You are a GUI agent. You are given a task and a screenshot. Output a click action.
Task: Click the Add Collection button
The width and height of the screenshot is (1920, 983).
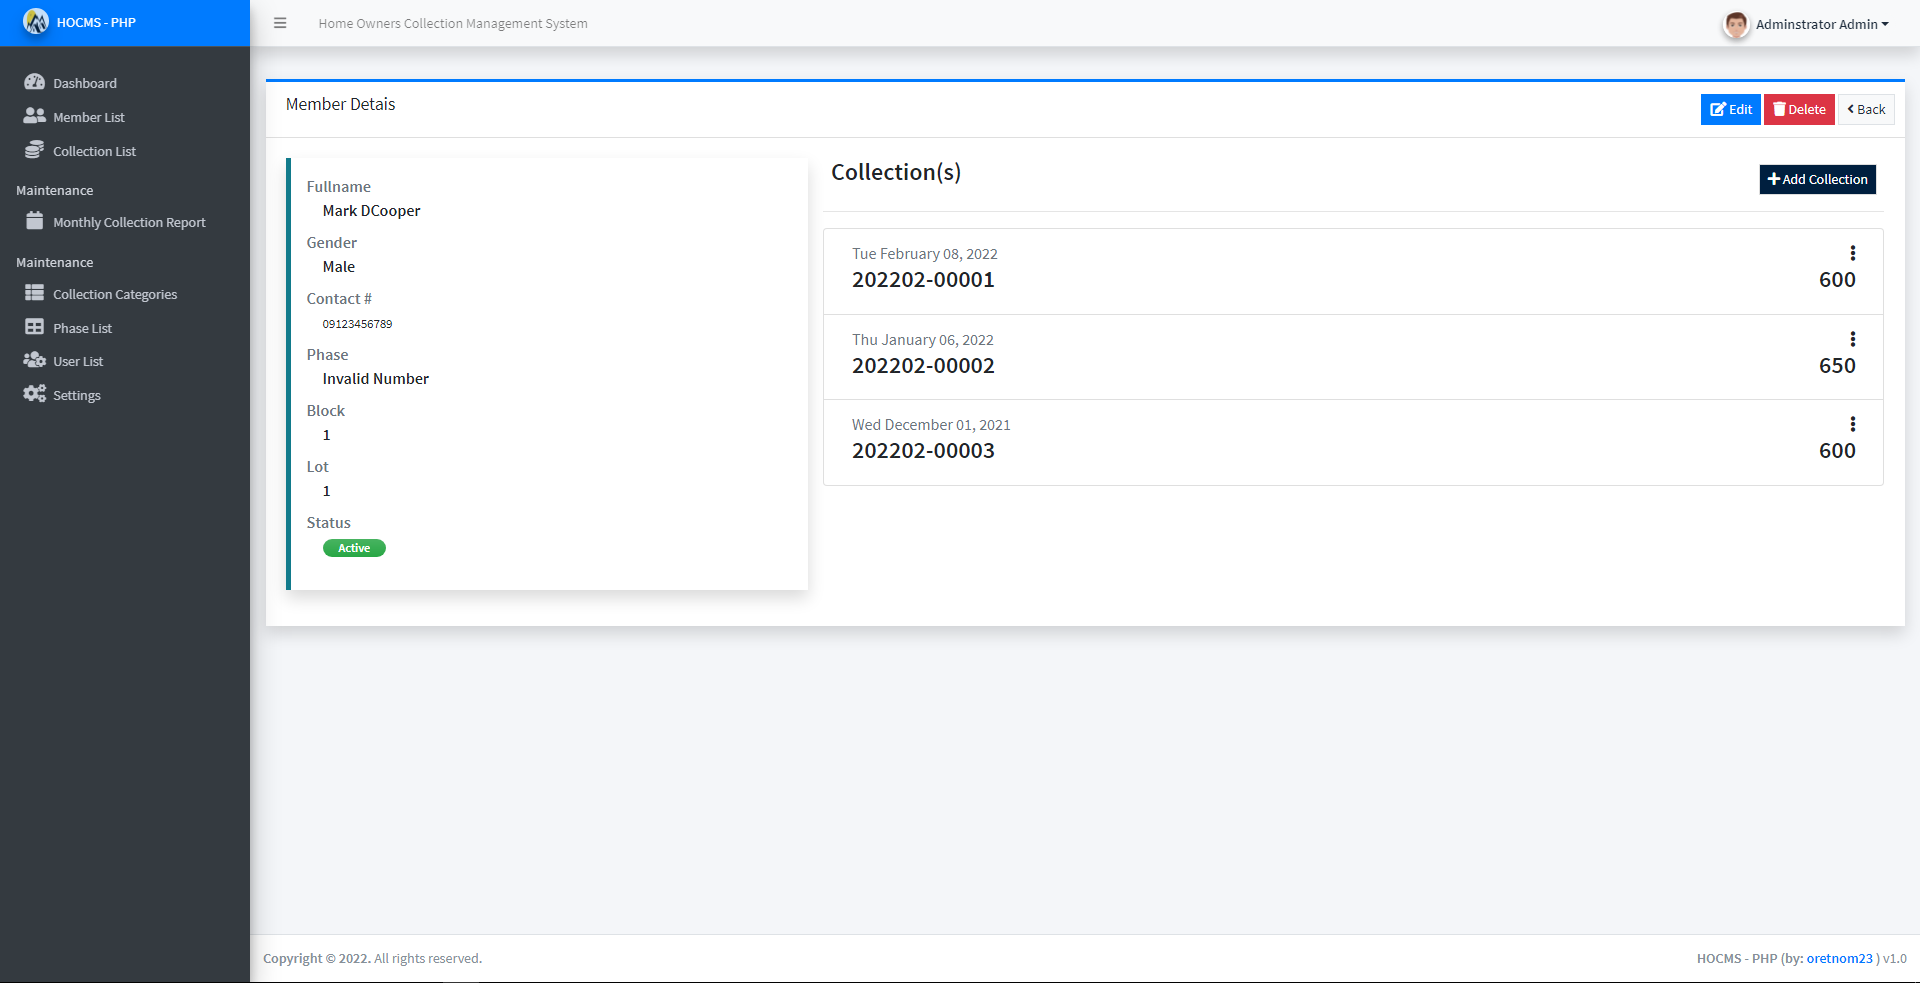coord(1817,179)
